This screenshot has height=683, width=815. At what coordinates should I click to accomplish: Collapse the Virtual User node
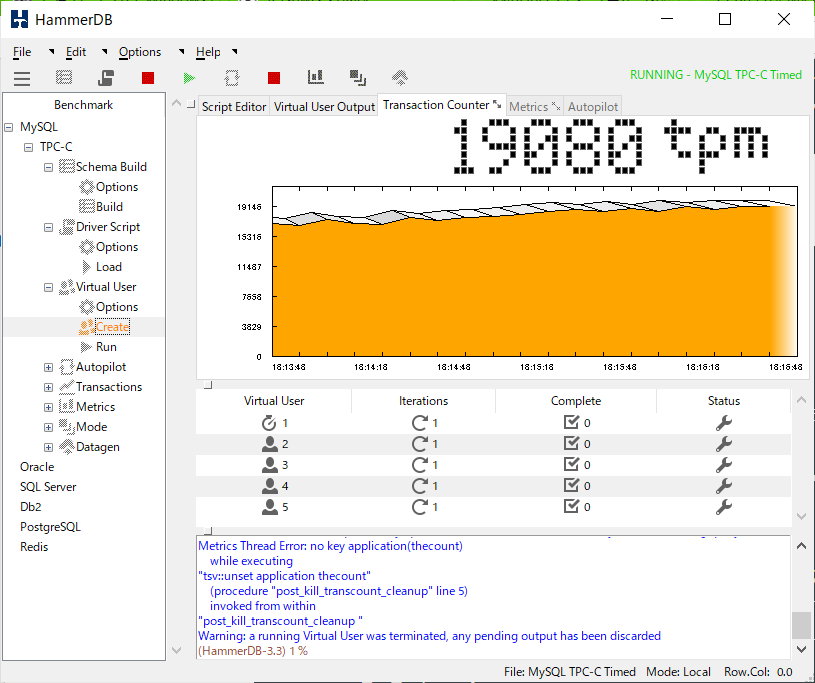pos(48,287)
